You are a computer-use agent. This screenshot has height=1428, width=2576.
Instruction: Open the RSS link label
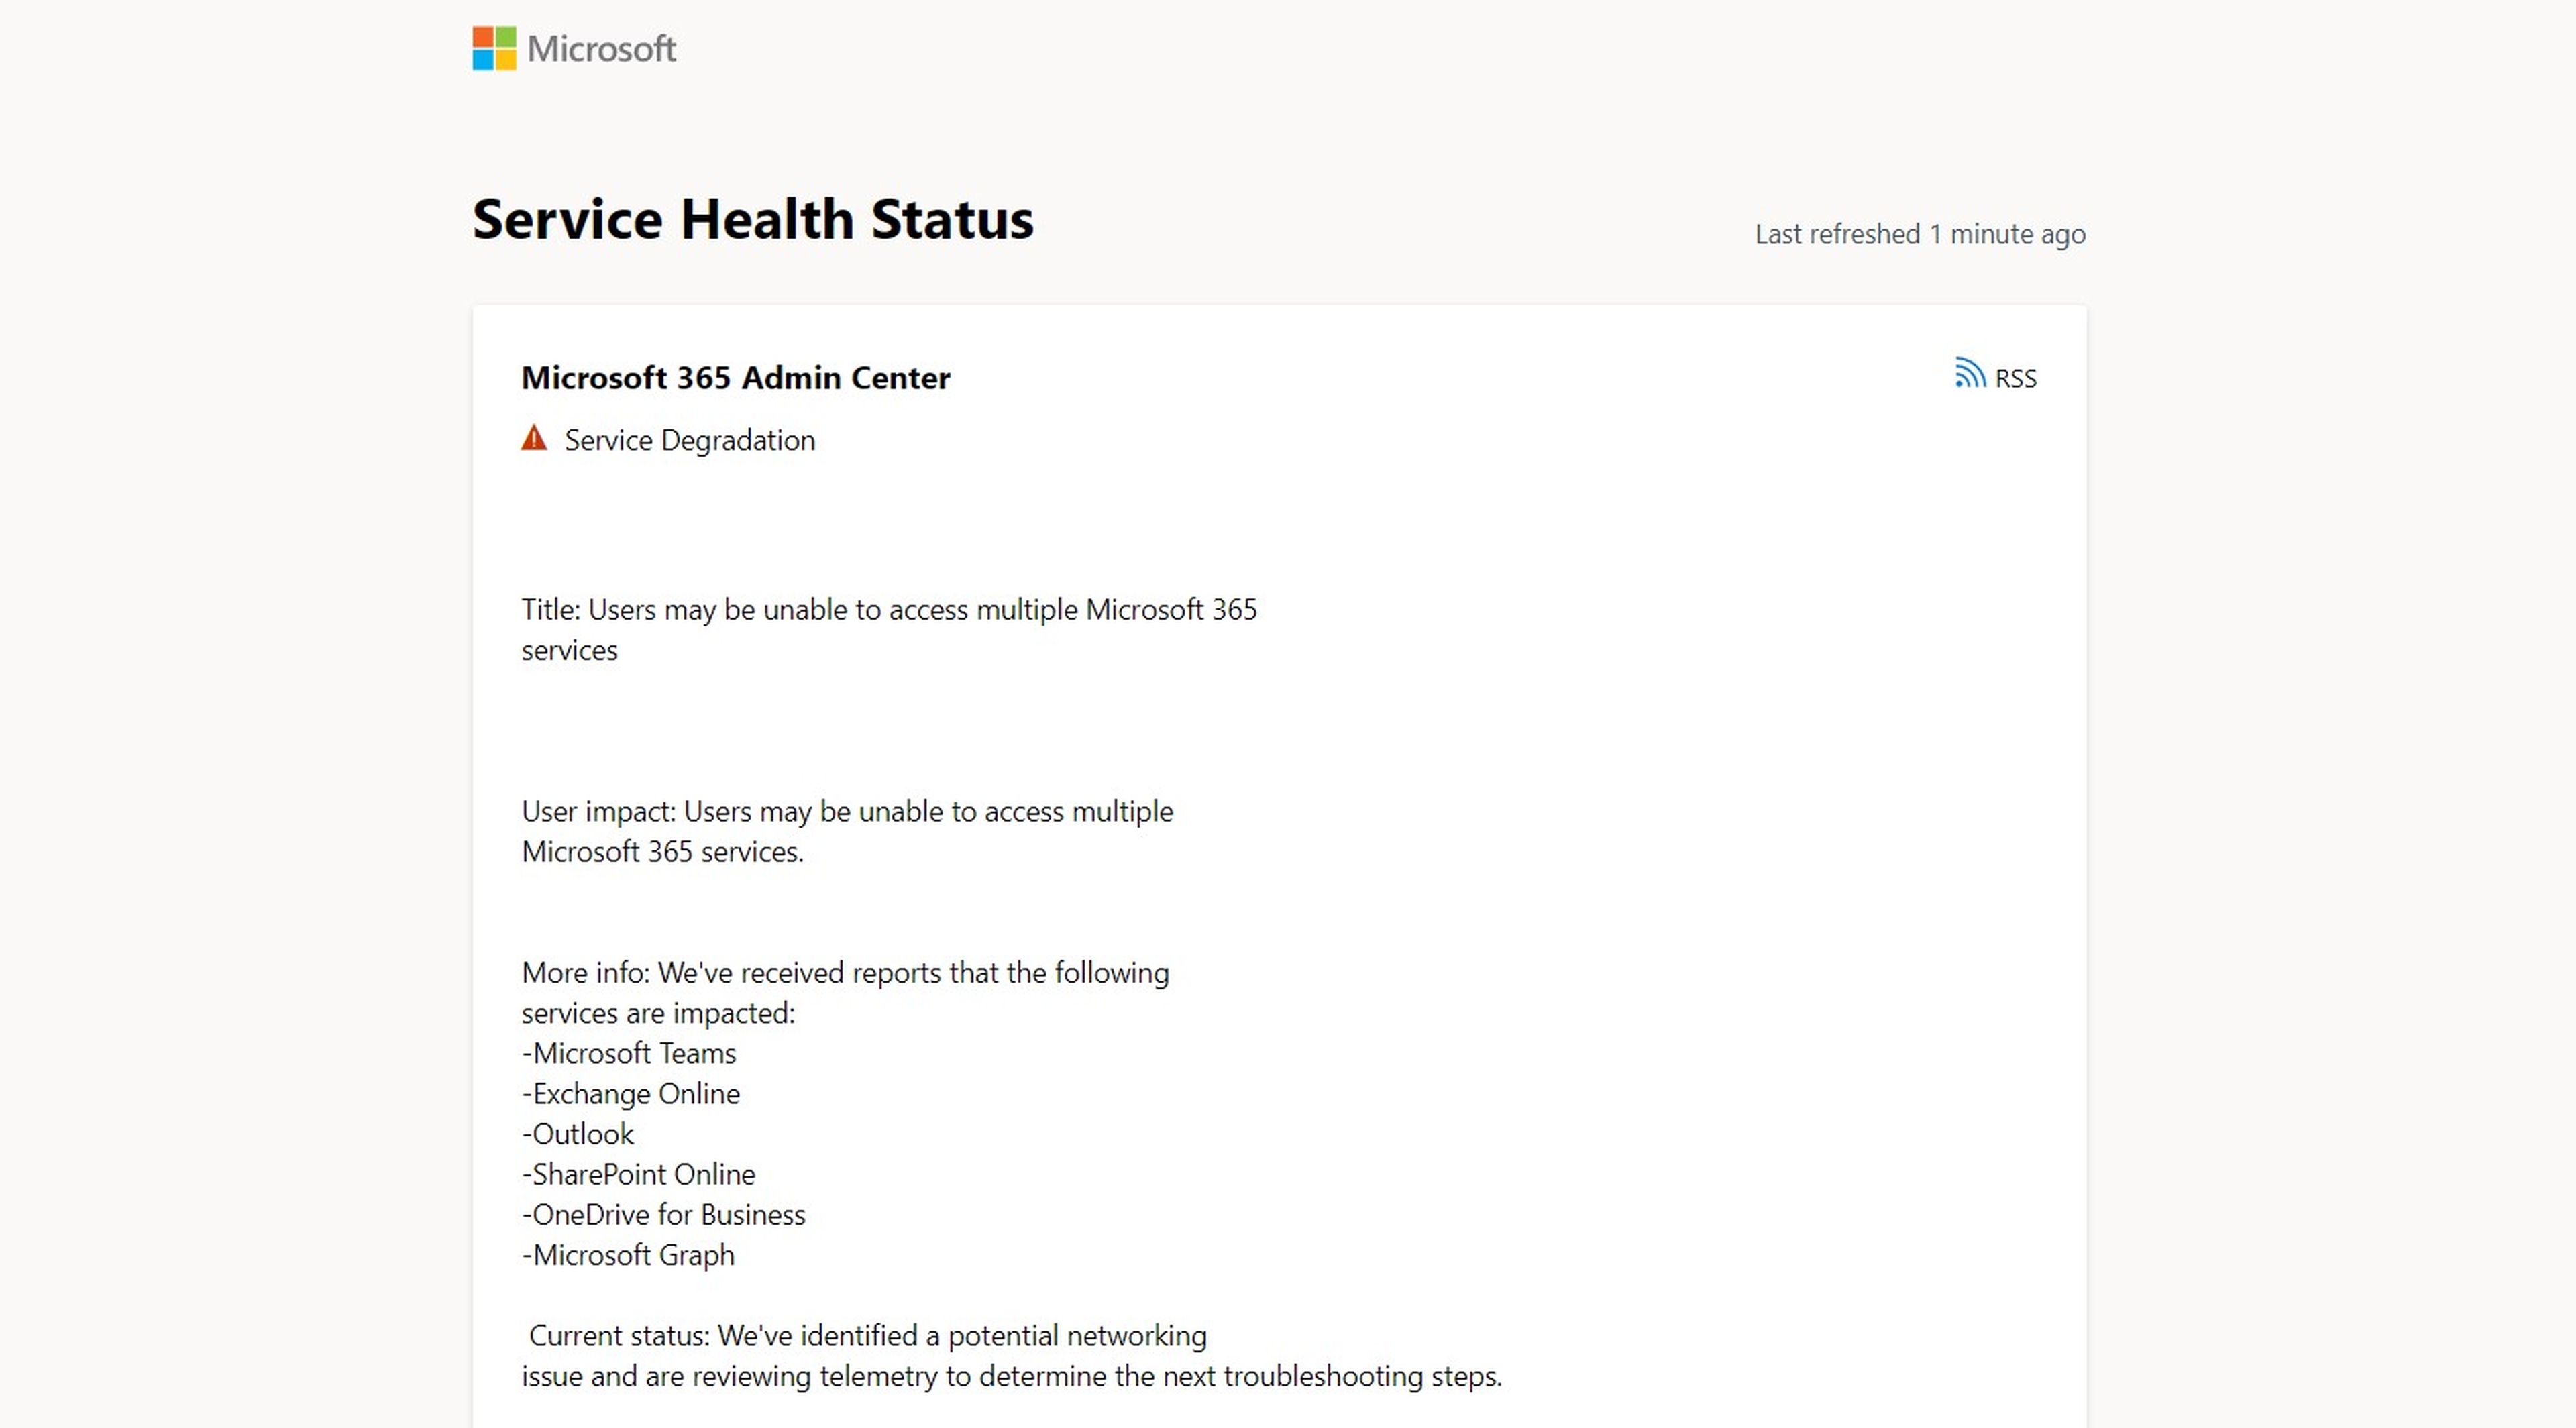tap(2015, 378)
